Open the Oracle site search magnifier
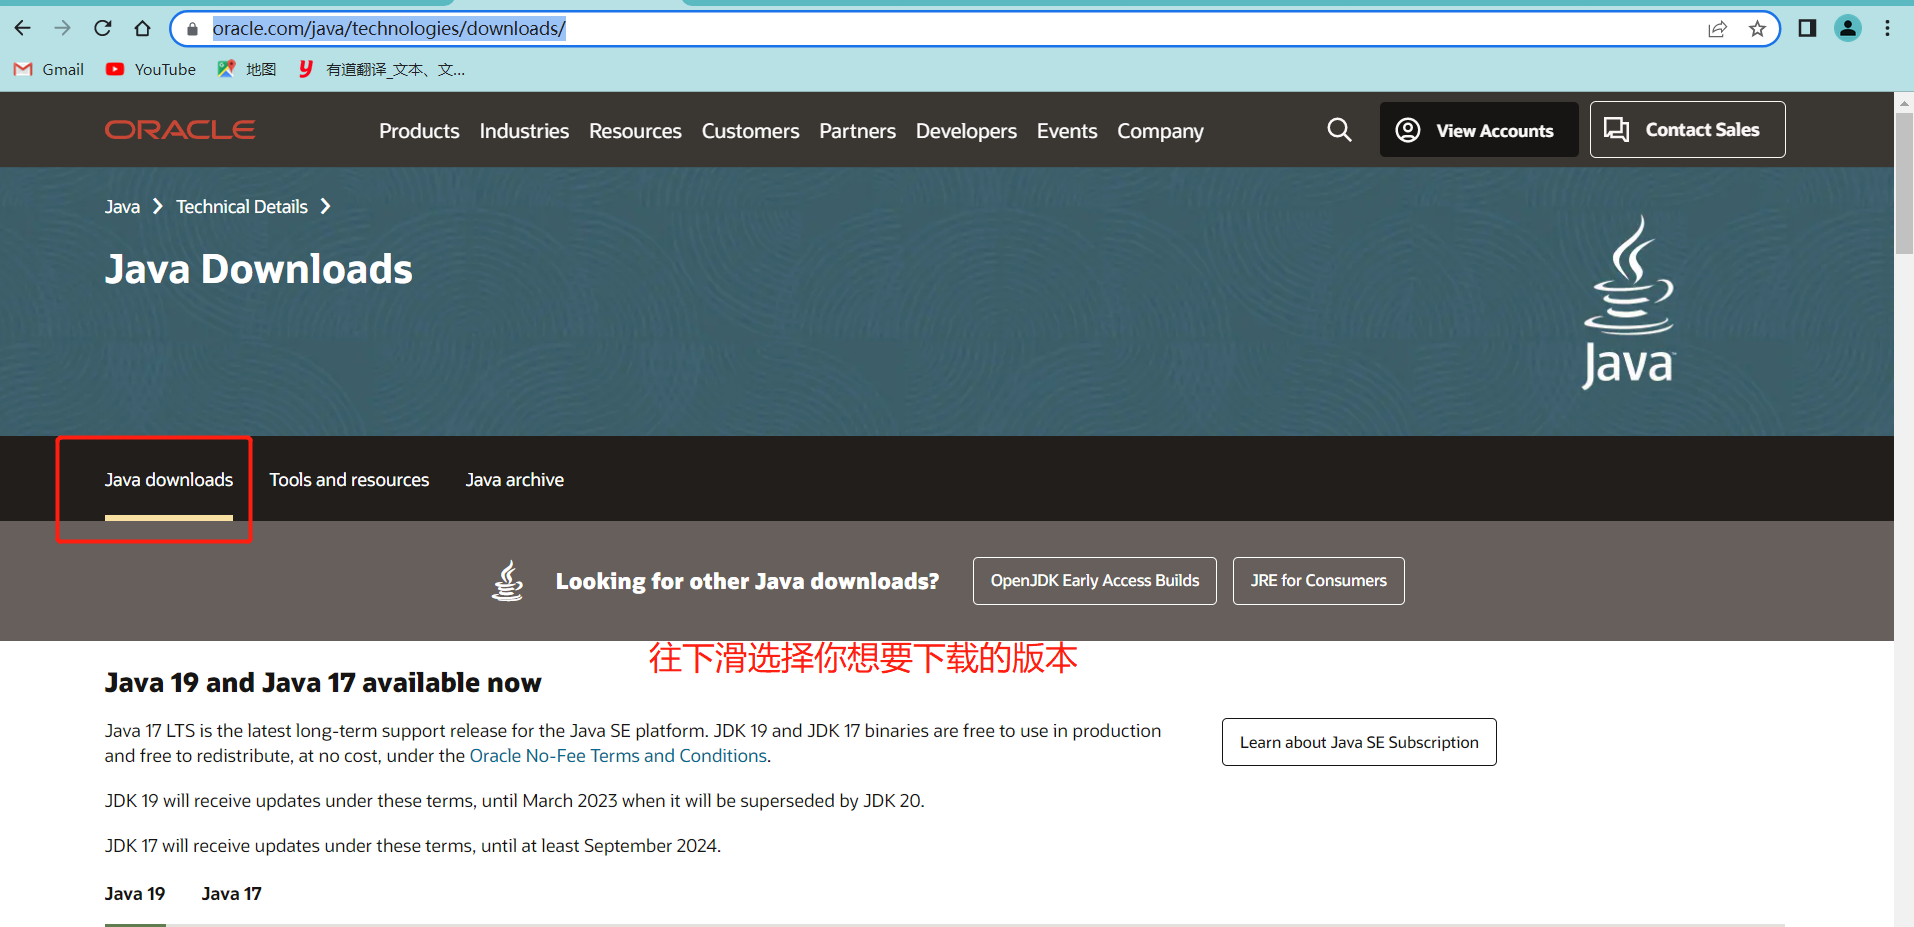This screenshot has height=927, width=1914. click(x=1339, y=130)
